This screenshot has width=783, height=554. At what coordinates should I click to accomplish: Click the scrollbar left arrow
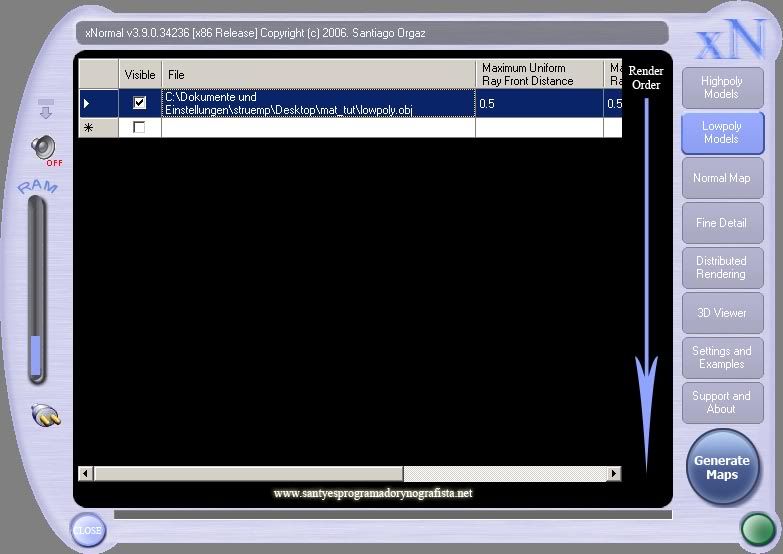(x=85, y=473)
